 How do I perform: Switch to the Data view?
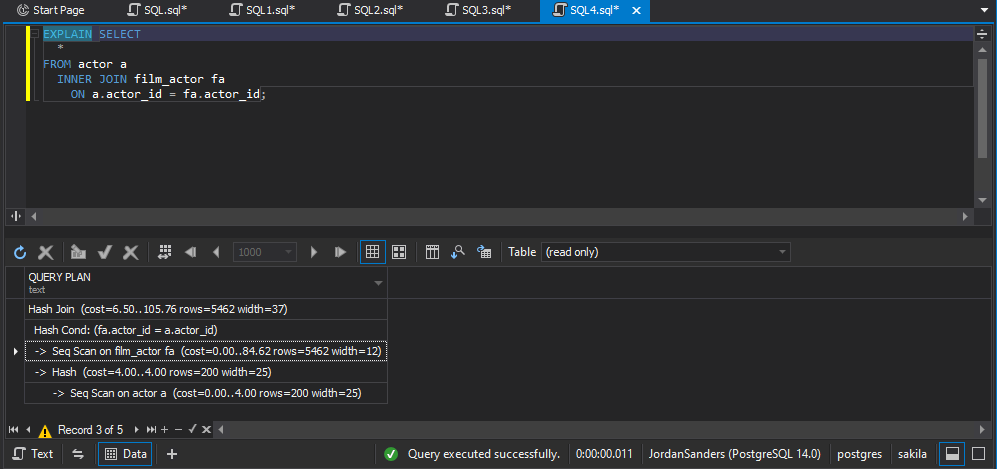coord(125,454)
